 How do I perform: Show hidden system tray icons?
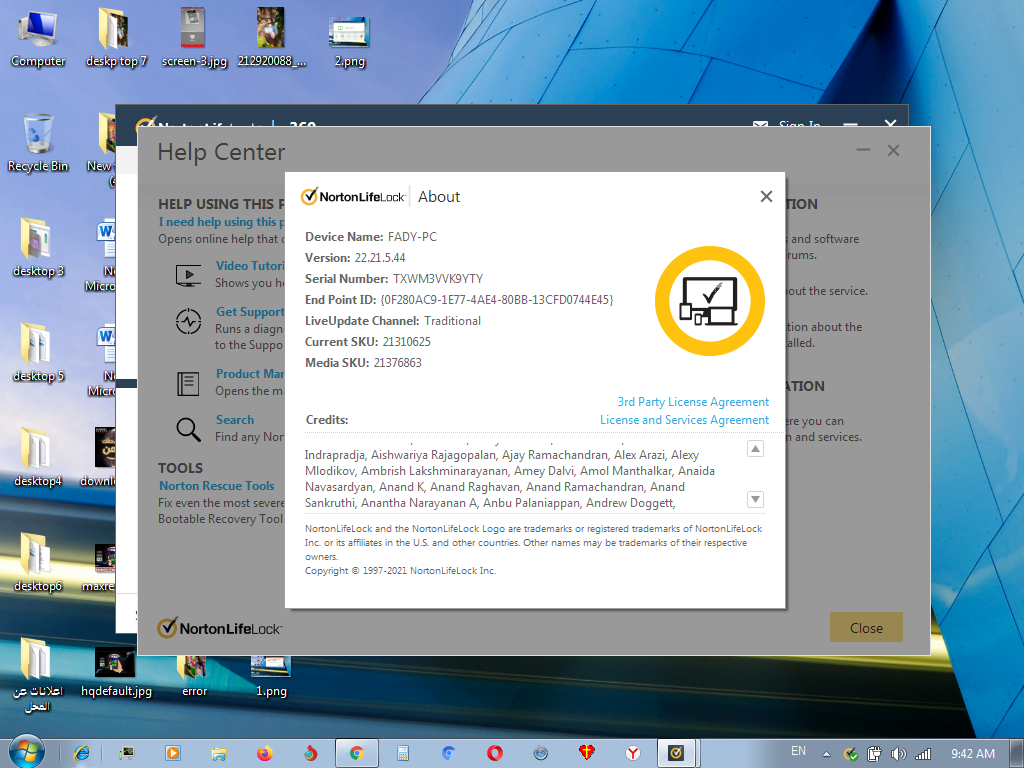(x=826, y=754)
